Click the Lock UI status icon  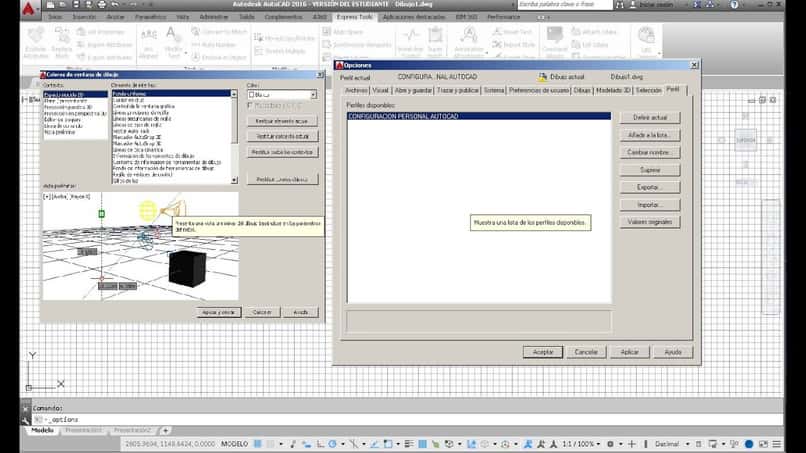[x=712, y=444]
